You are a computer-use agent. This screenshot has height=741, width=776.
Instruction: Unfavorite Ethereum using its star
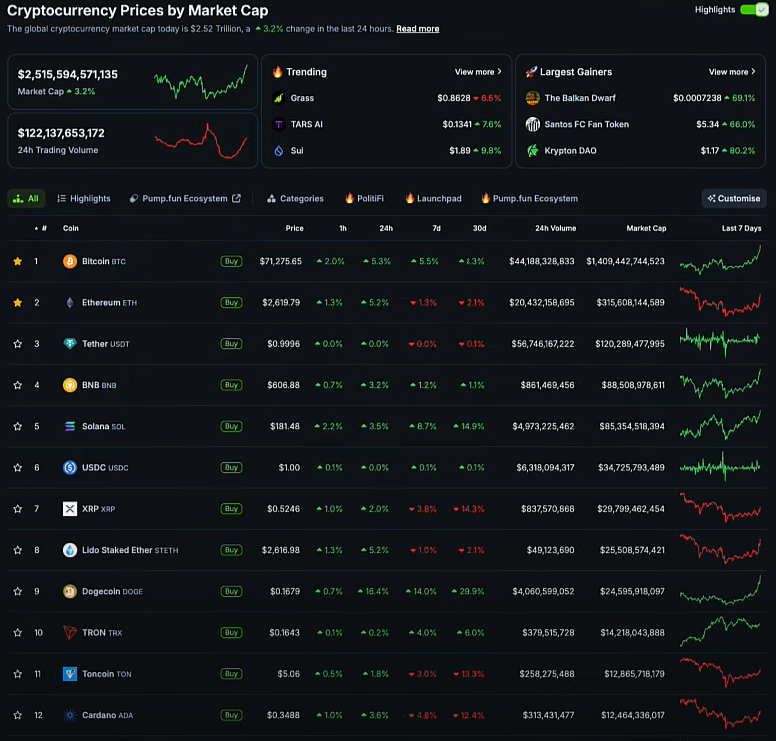(18, 302)
